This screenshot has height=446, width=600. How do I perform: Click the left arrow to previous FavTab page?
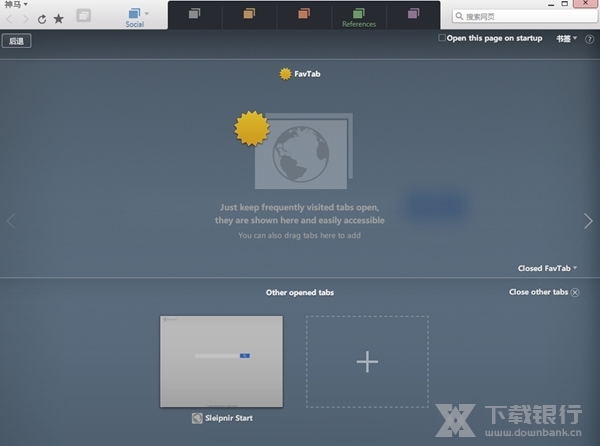click(11, 221)
